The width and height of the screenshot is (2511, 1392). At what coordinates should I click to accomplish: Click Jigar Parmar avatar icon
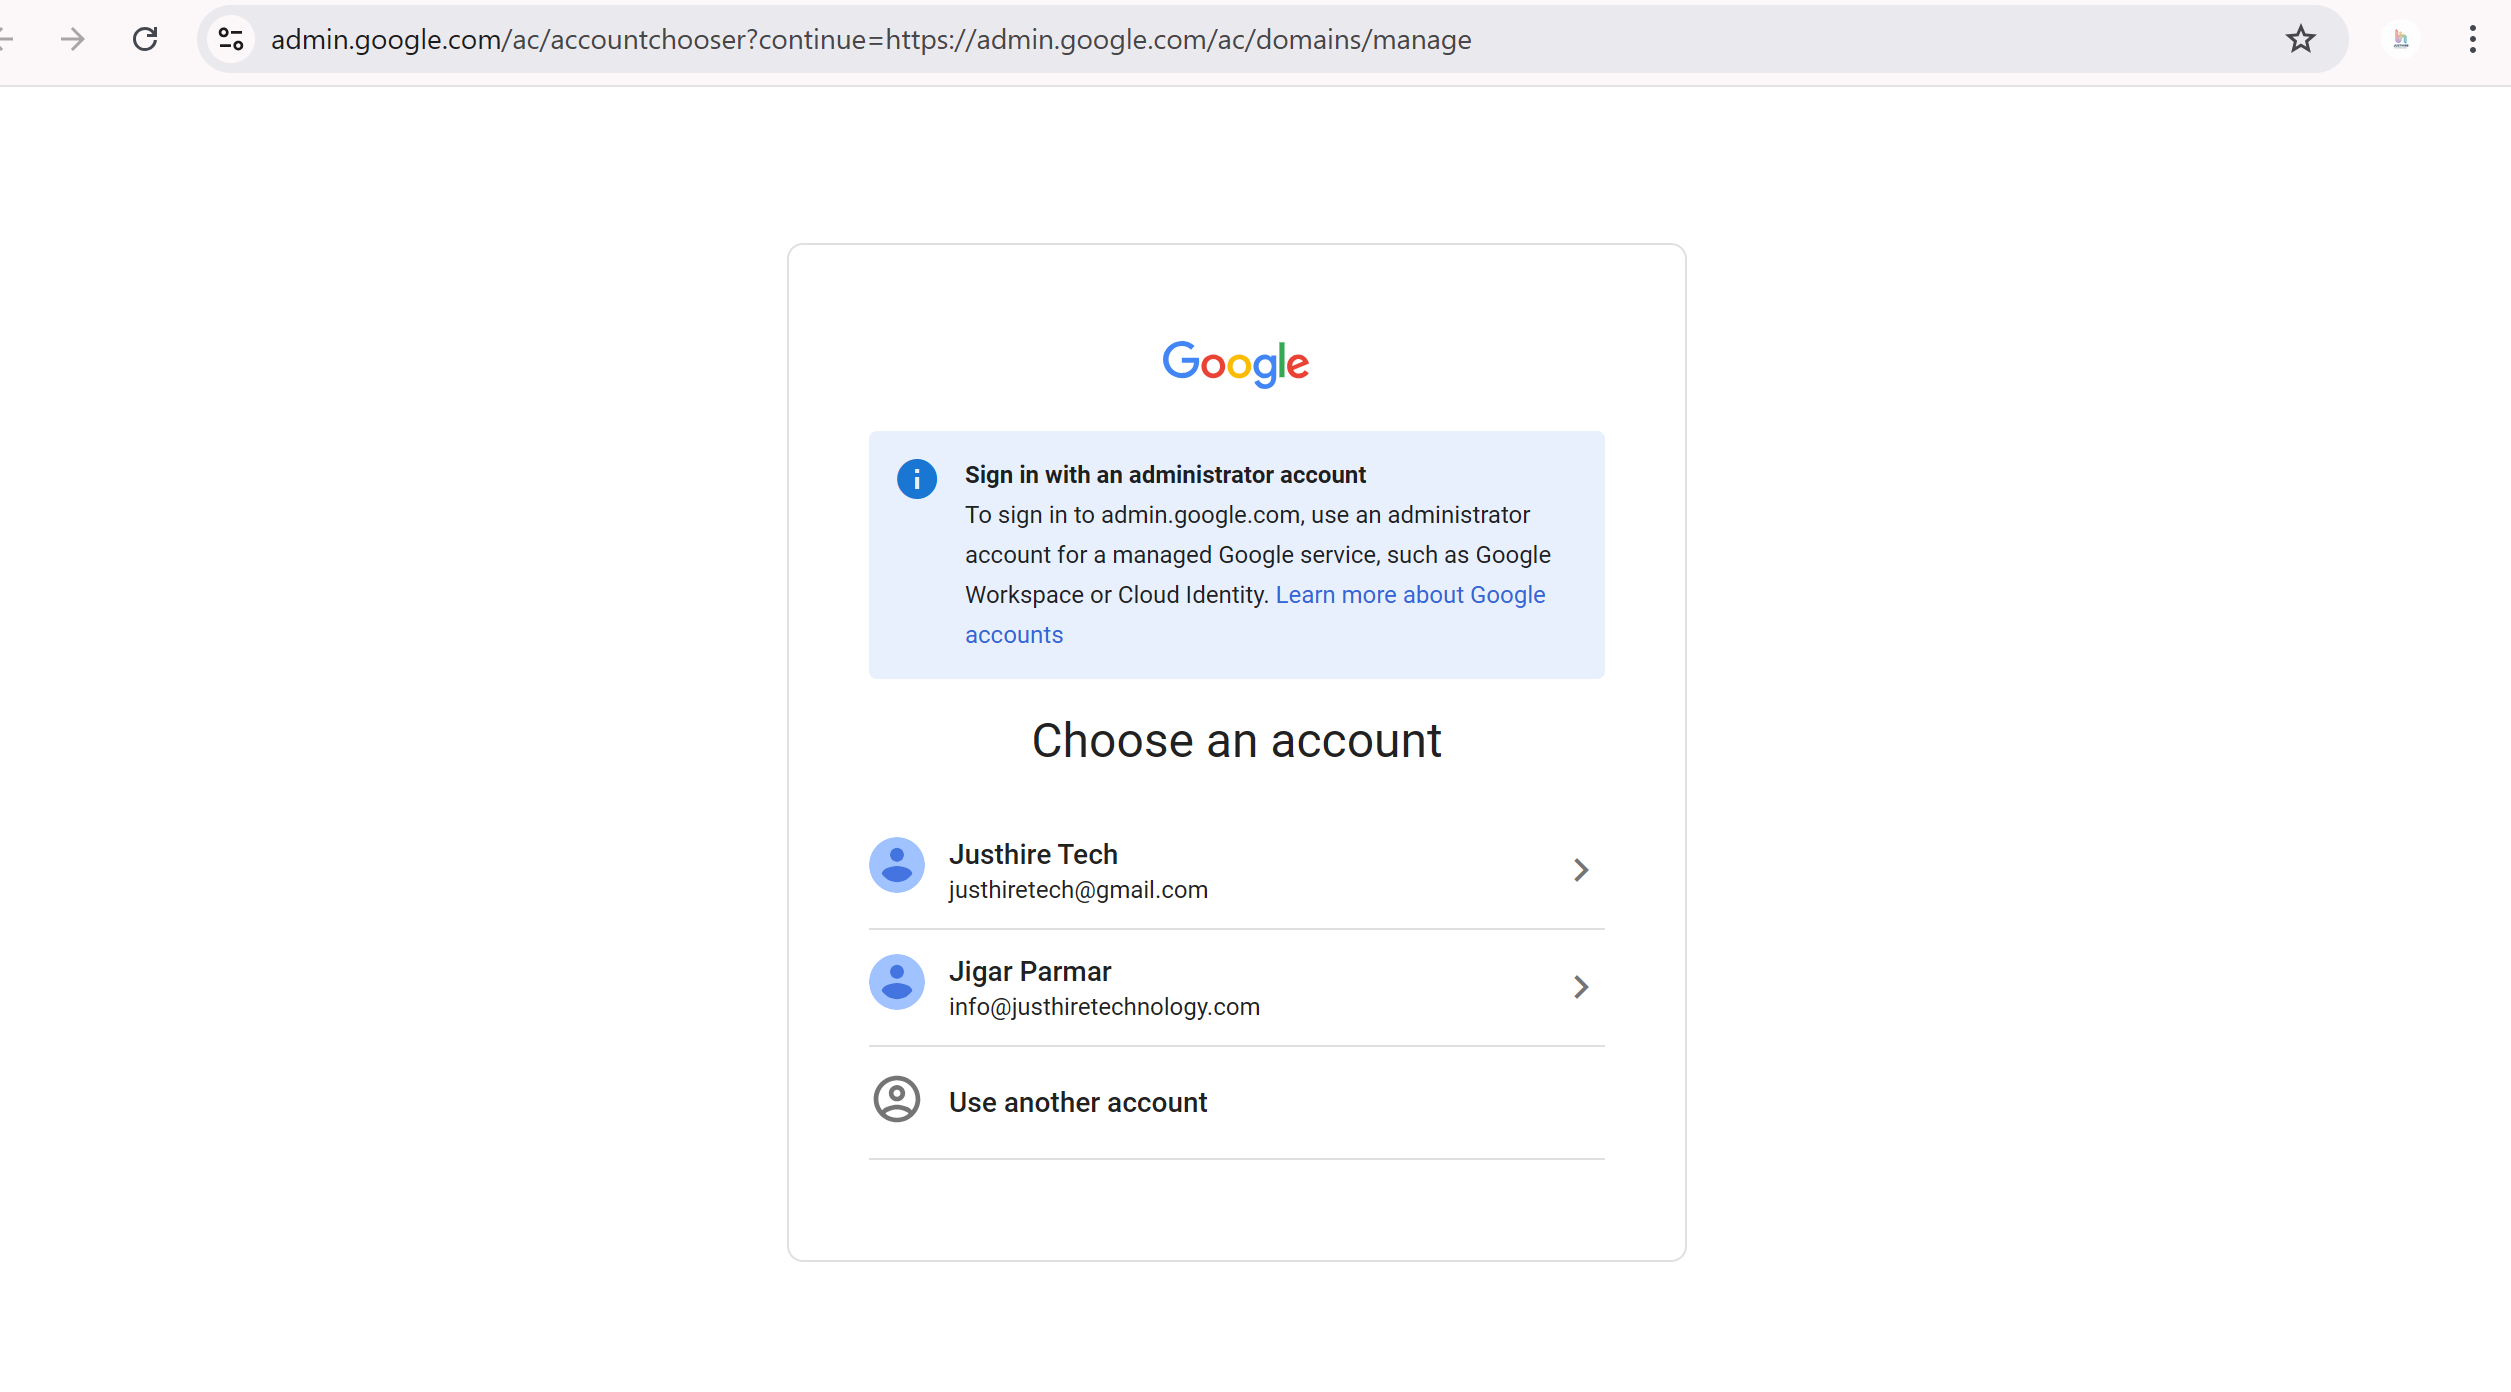point(896,982)
